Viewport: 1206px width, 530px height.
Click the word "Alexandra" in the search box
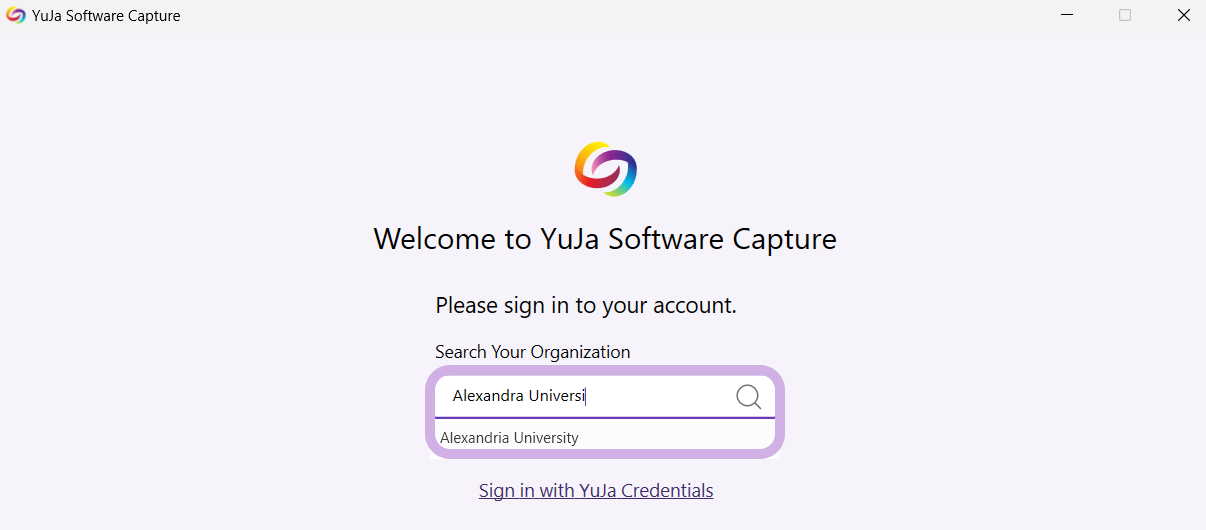[x=488, y=396]
